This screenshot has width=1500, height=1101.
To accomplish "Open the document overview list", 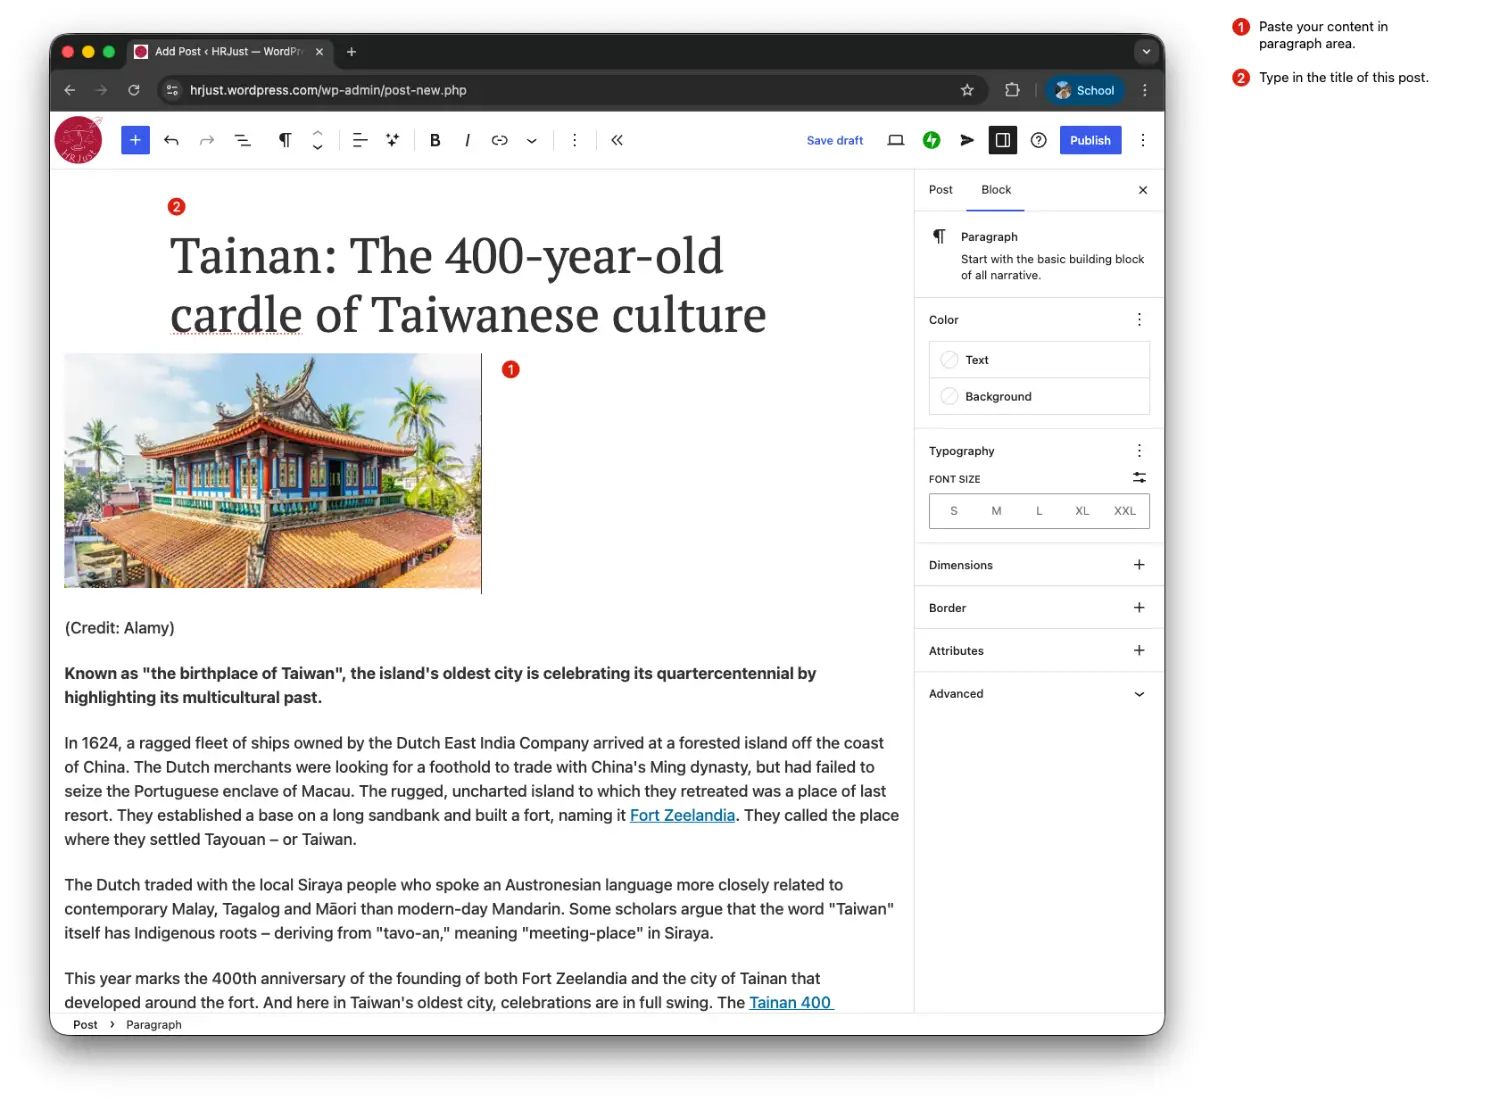I will click(x=243, y=140).
